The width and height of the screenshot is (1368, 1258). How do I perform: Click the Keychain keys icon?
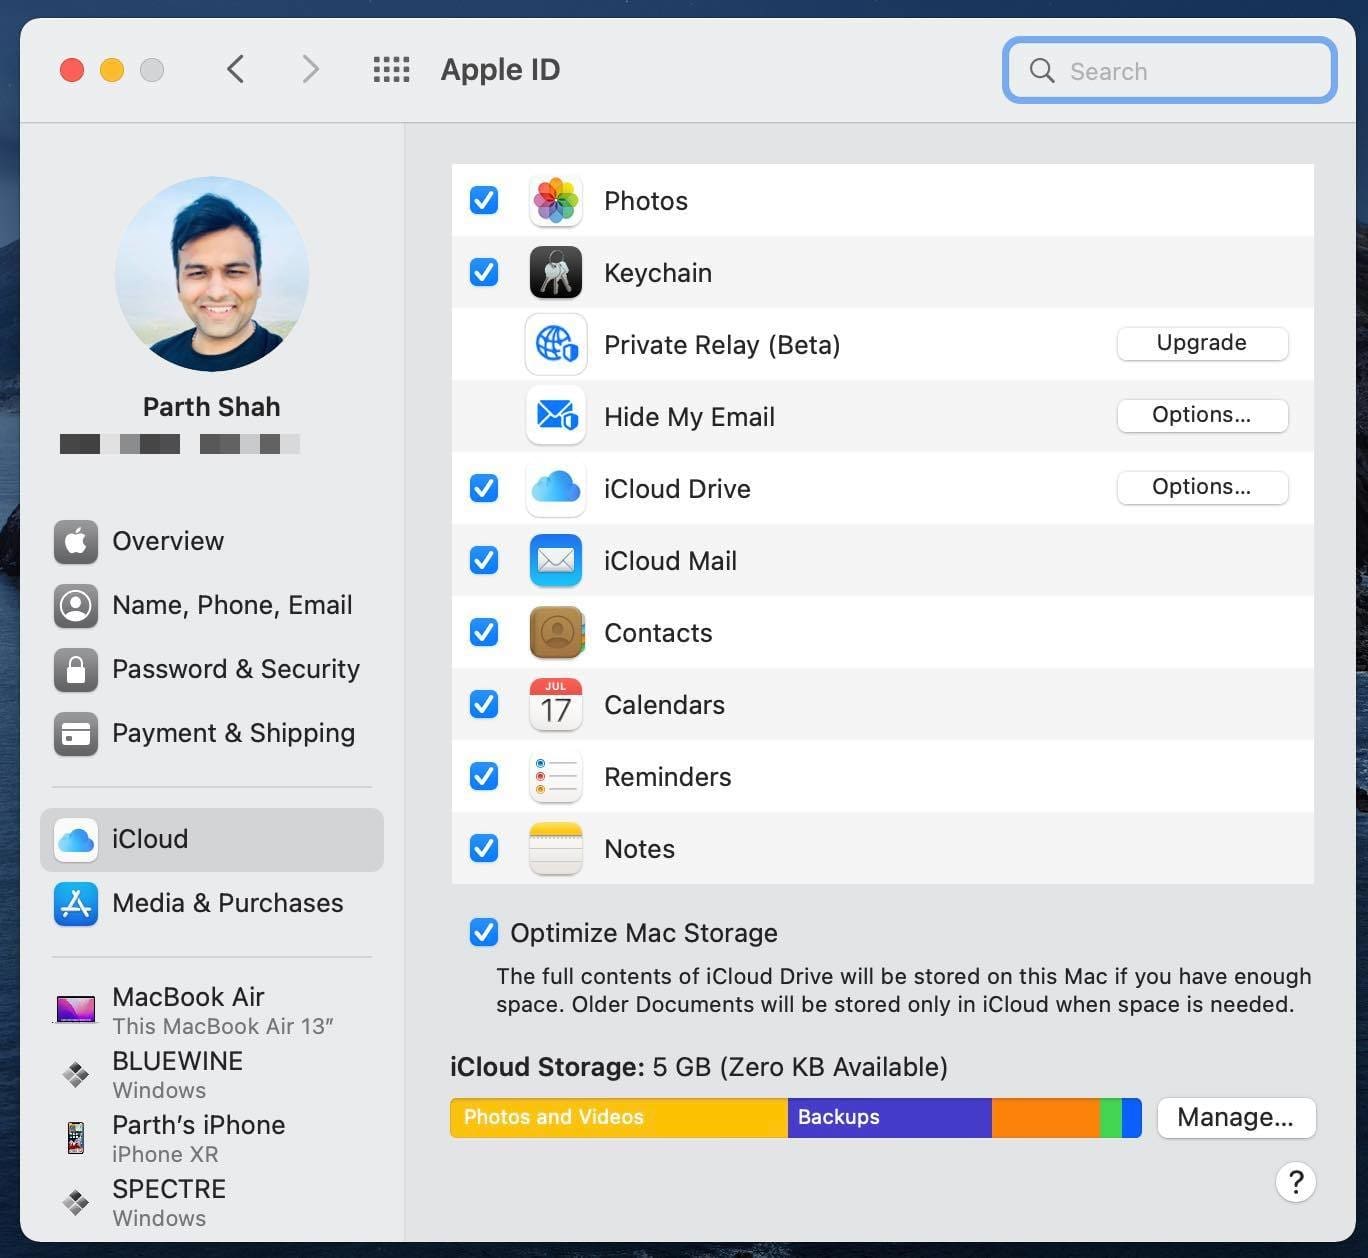point(556,273)
